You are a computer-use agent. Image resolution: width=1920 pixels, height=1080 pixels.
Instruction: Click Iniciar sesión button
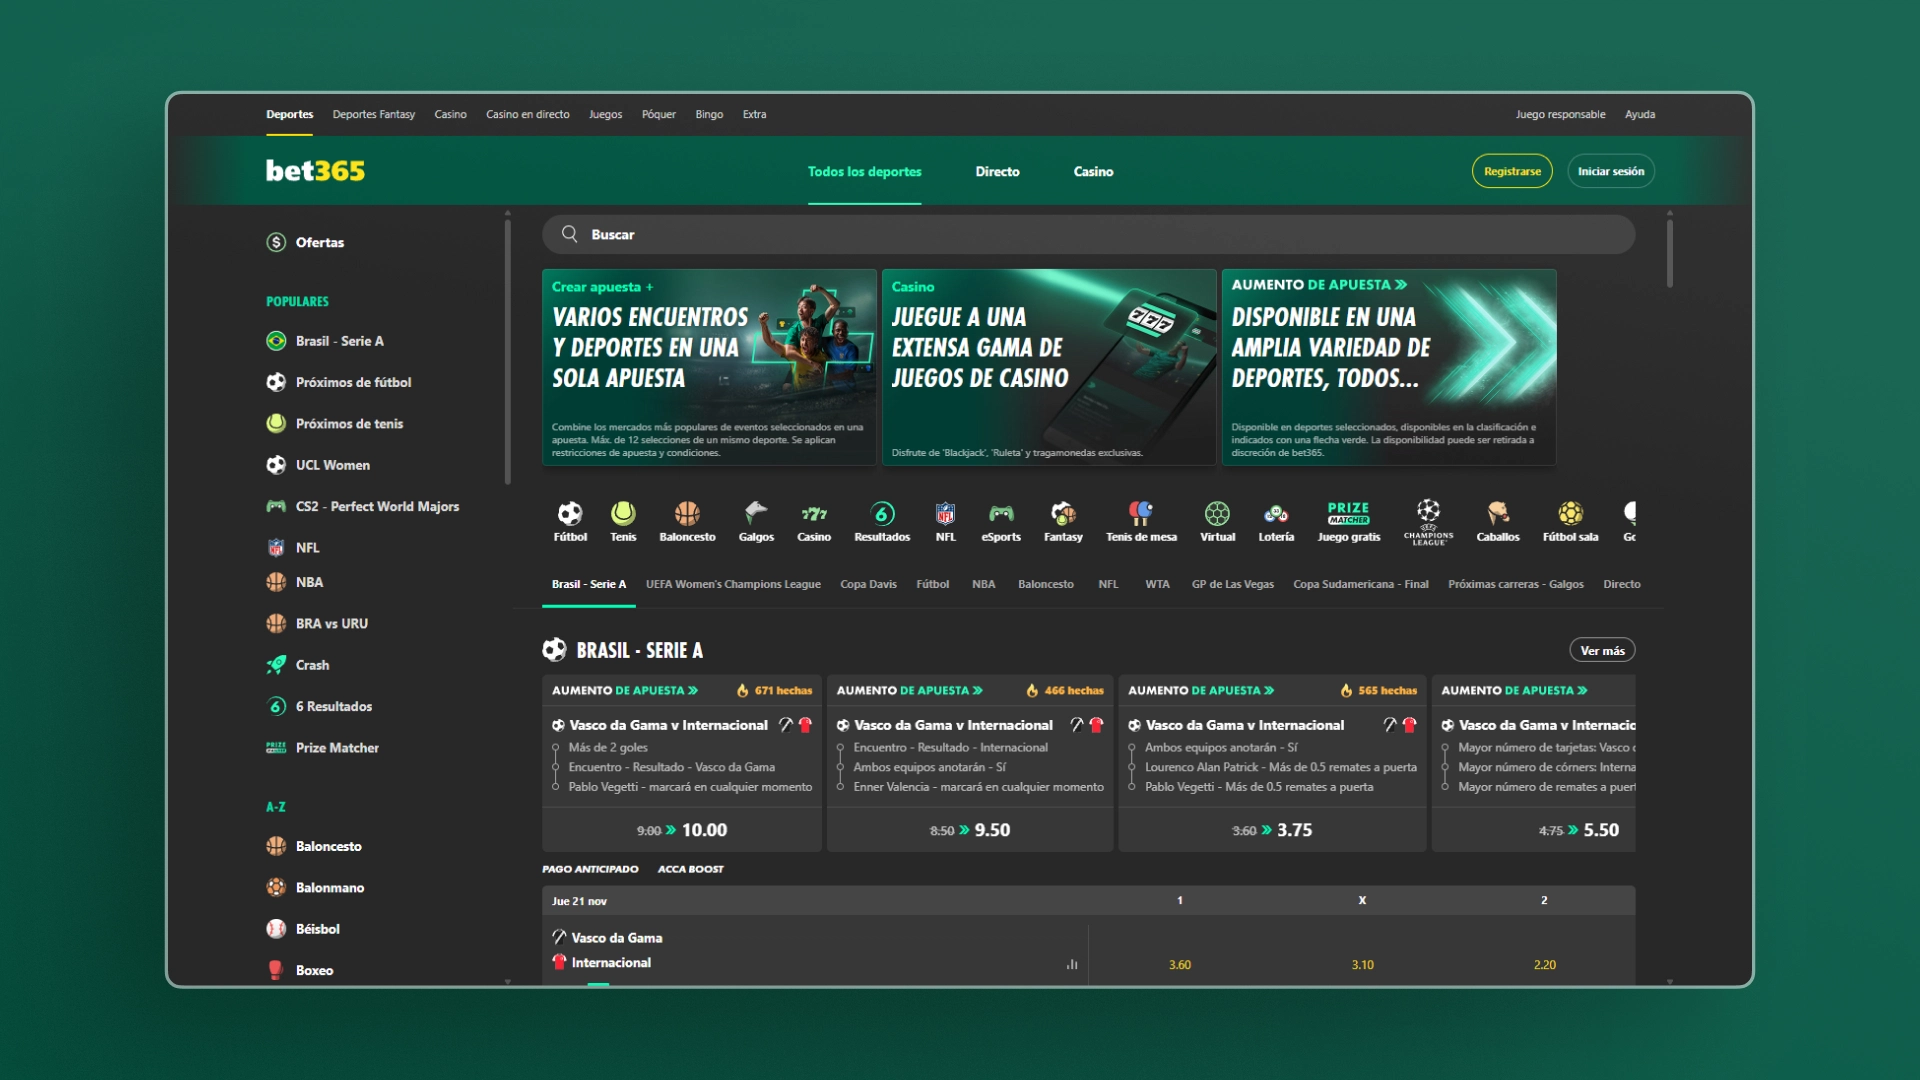[x=1611, y=171]
